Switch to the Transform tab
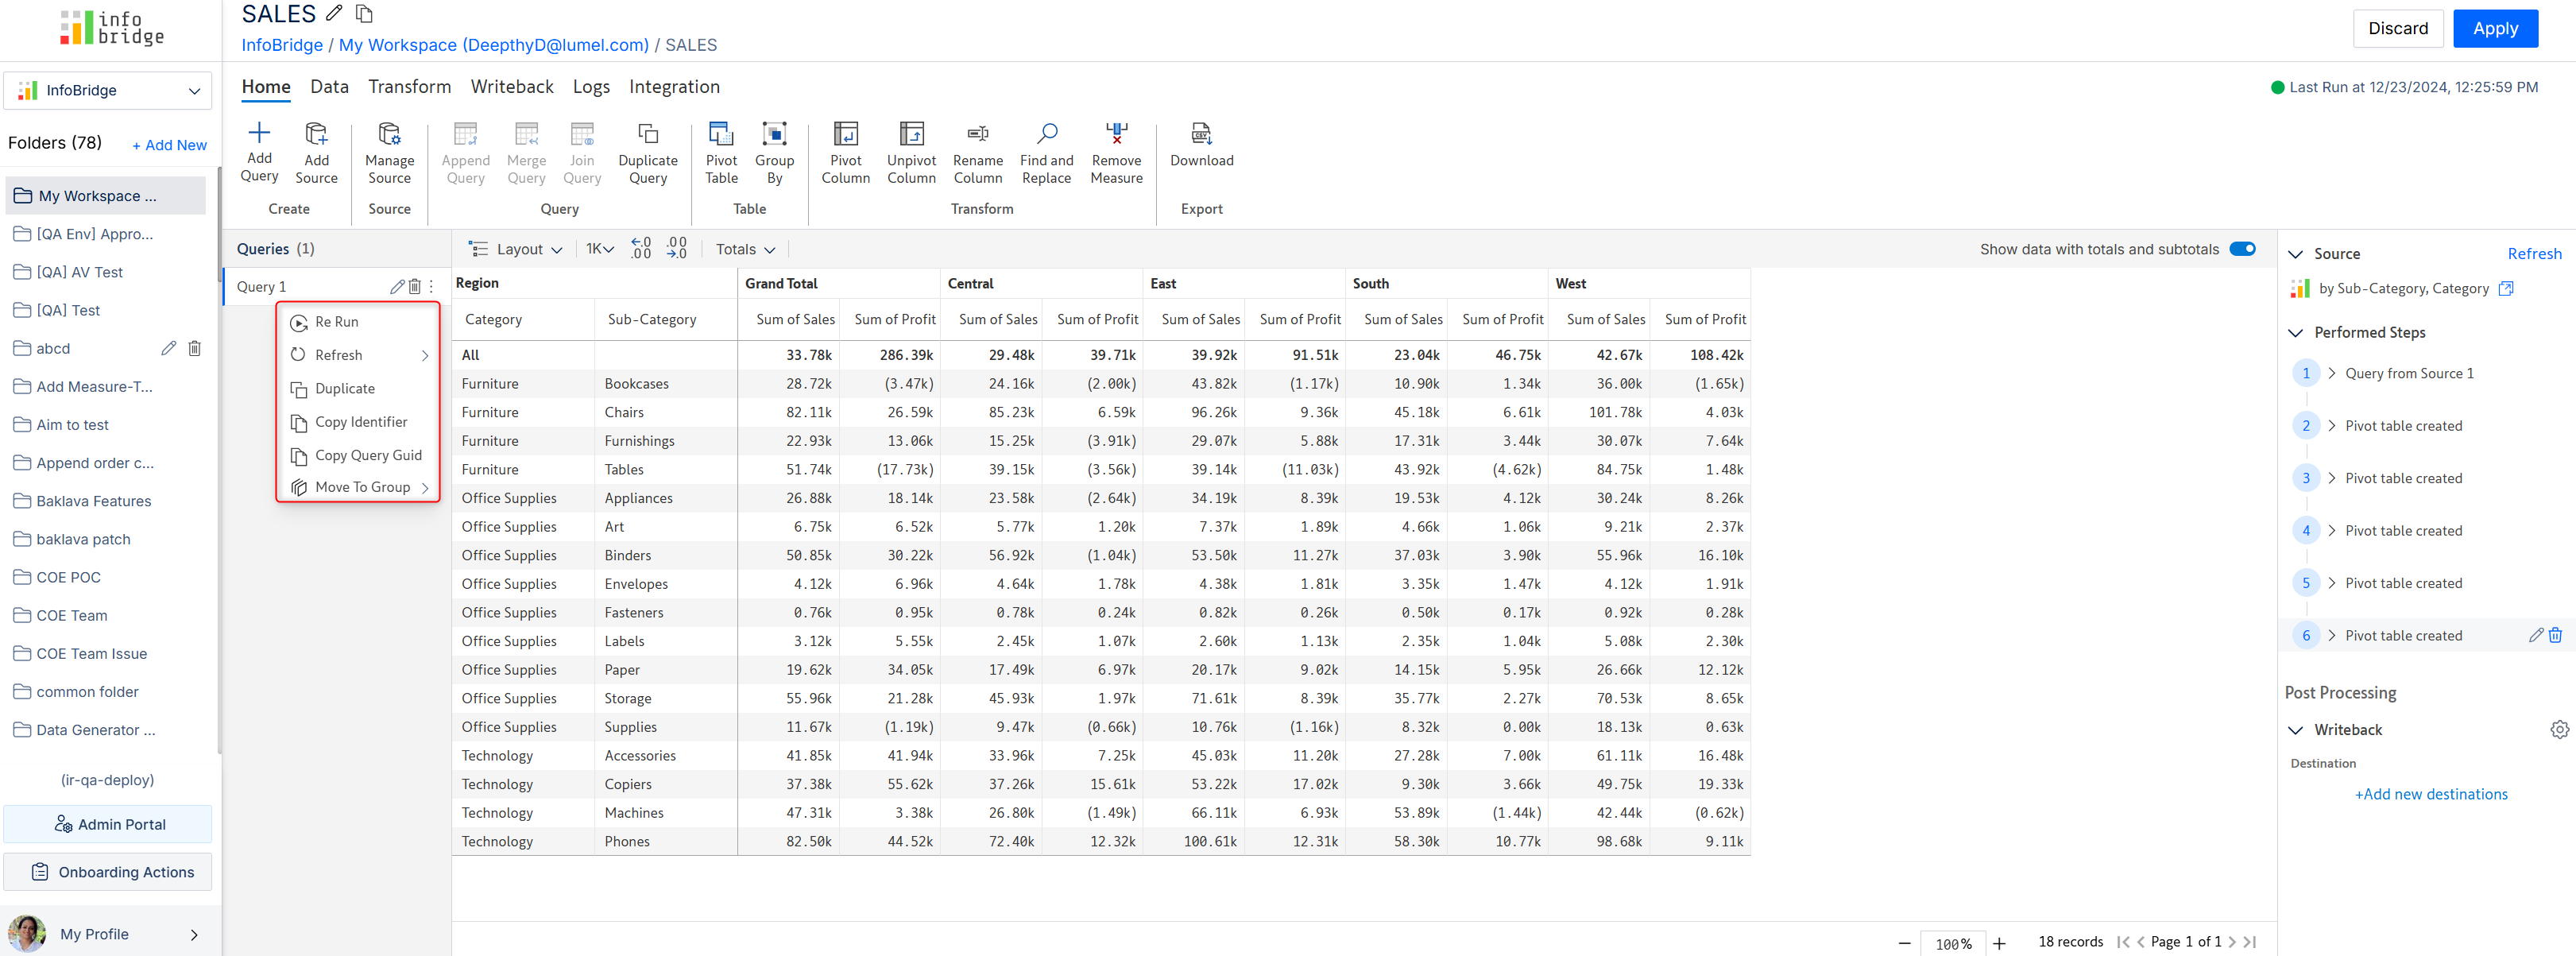The height and width of the screenshot is (956, 2576). pos(409,87)
